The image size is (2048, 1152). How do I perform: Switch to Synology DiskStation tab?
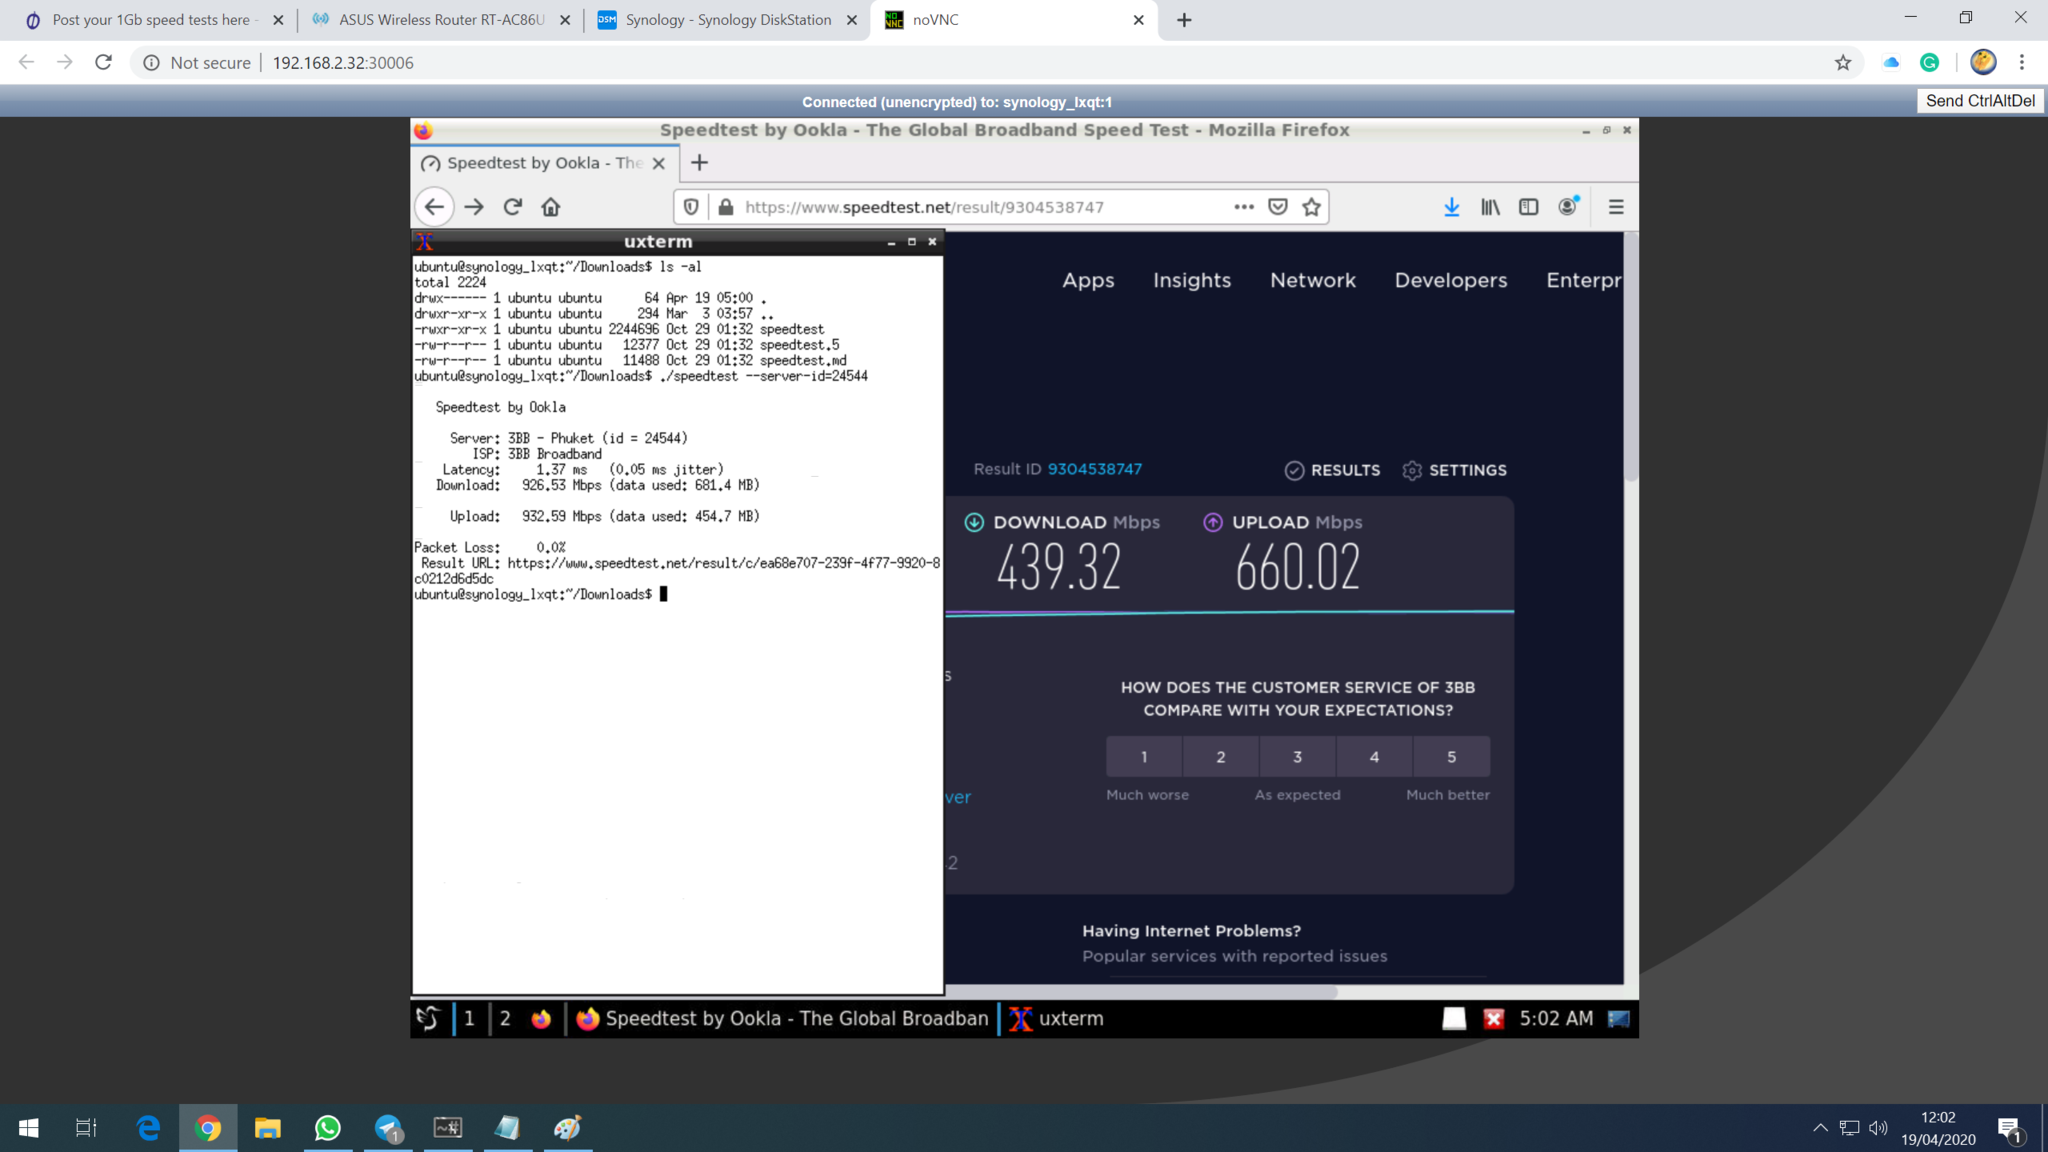pos(728,20)
